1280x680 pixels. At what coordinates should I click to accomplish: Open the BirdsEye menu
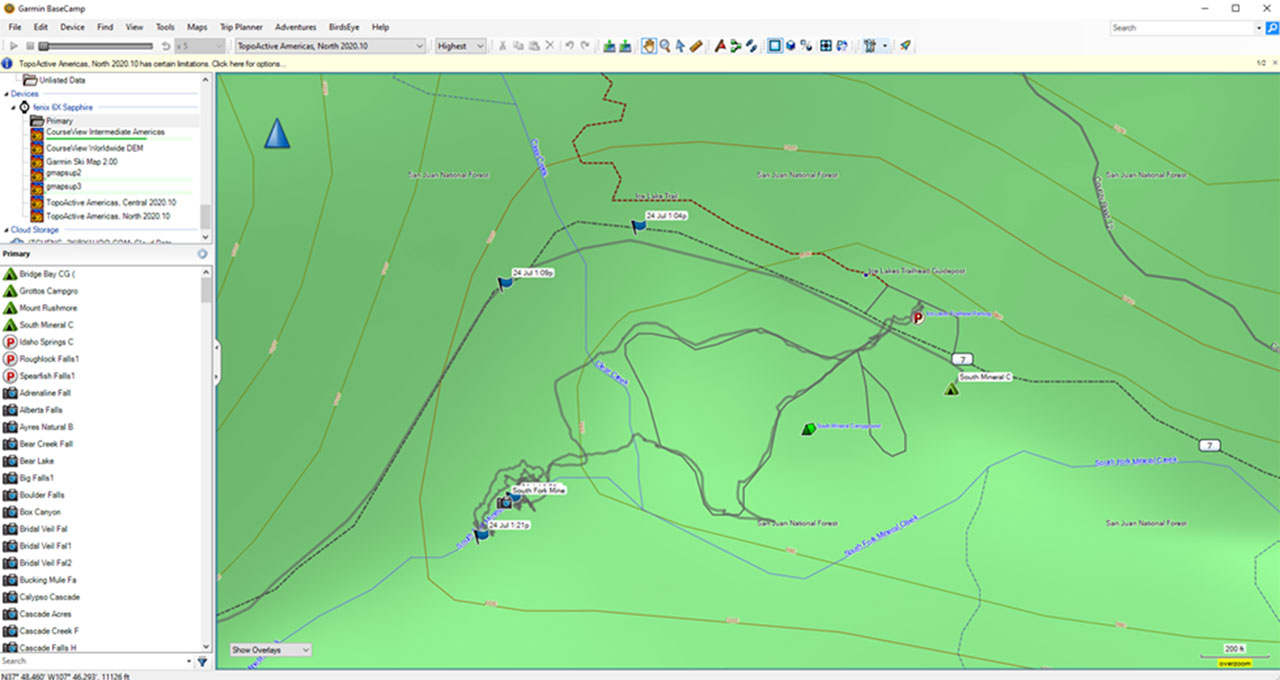345,27
